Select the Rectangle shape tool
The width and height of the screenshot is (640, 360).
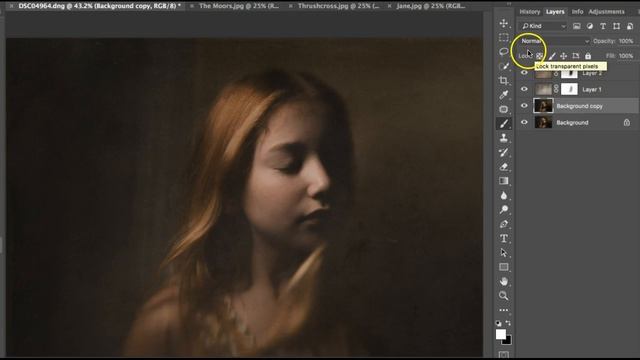pos(504,267)
